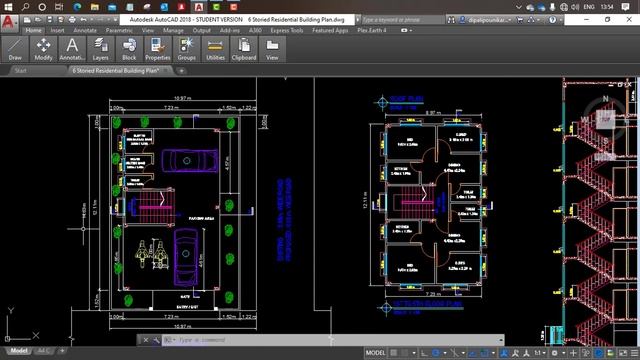Click the Undo arrow in Quick Access toolbar
The image size is (640, 360).
tap(83, 20)
